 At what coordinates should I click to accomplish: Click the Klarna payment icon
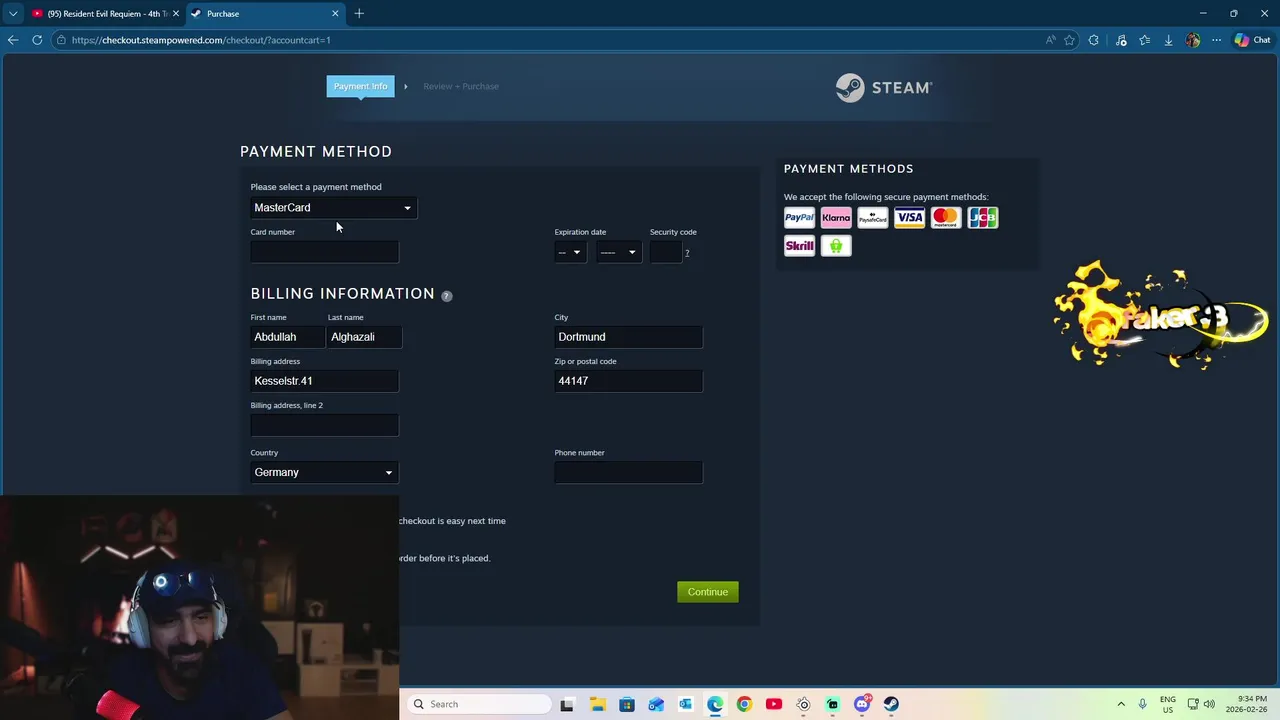click(x=836, y=217)
